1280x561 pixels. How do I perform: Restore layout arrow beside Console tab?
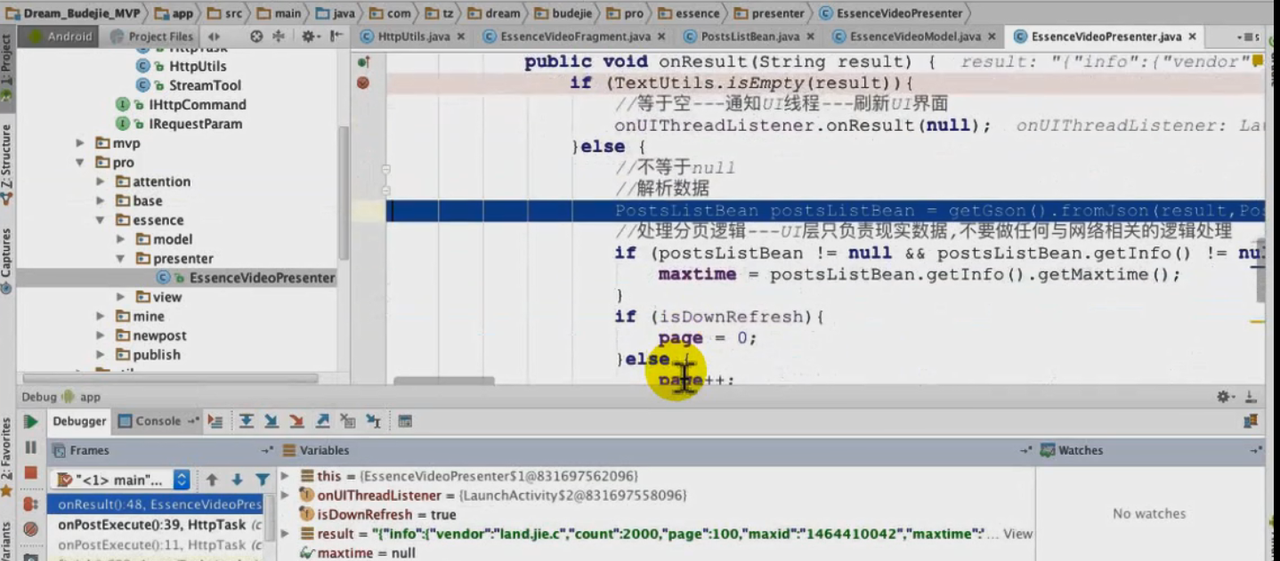[194, 422]
